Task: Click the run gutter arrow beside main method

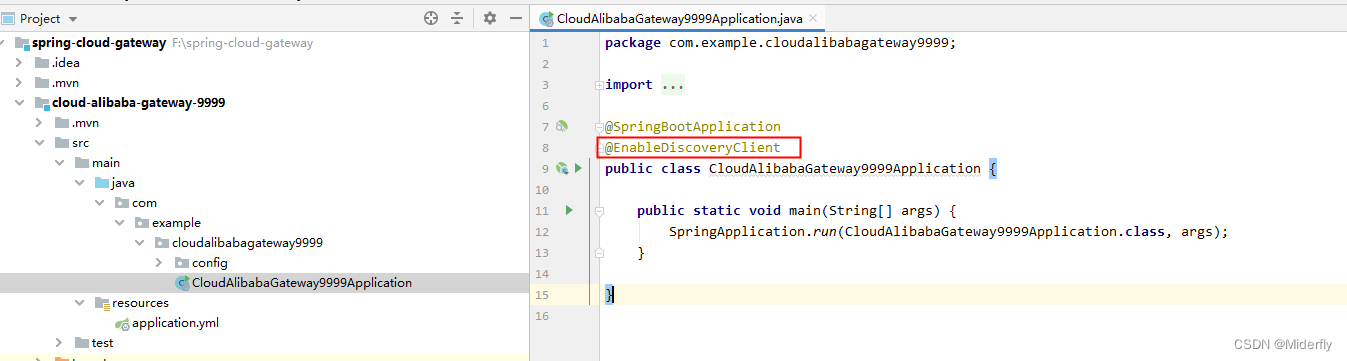Action: pyautogui.click(x=568, y=211)
